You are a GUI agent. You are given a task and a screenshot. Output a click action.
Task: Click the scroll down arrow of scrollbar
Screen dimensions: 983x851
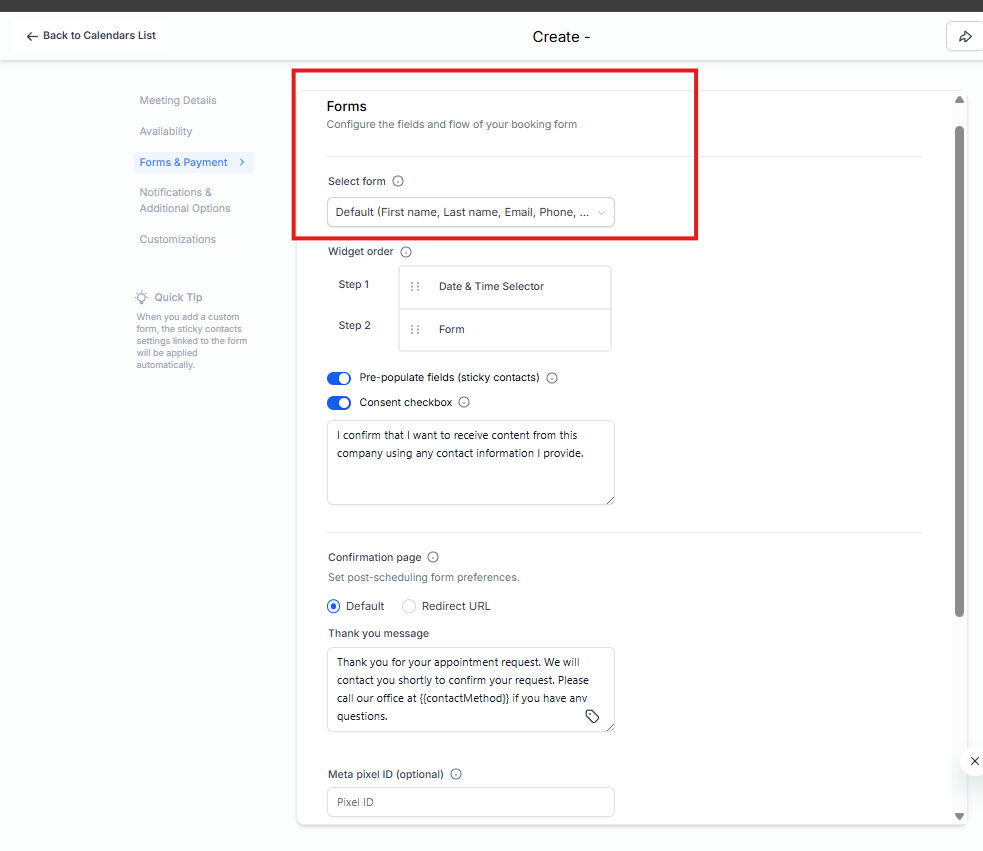[959, 816]
